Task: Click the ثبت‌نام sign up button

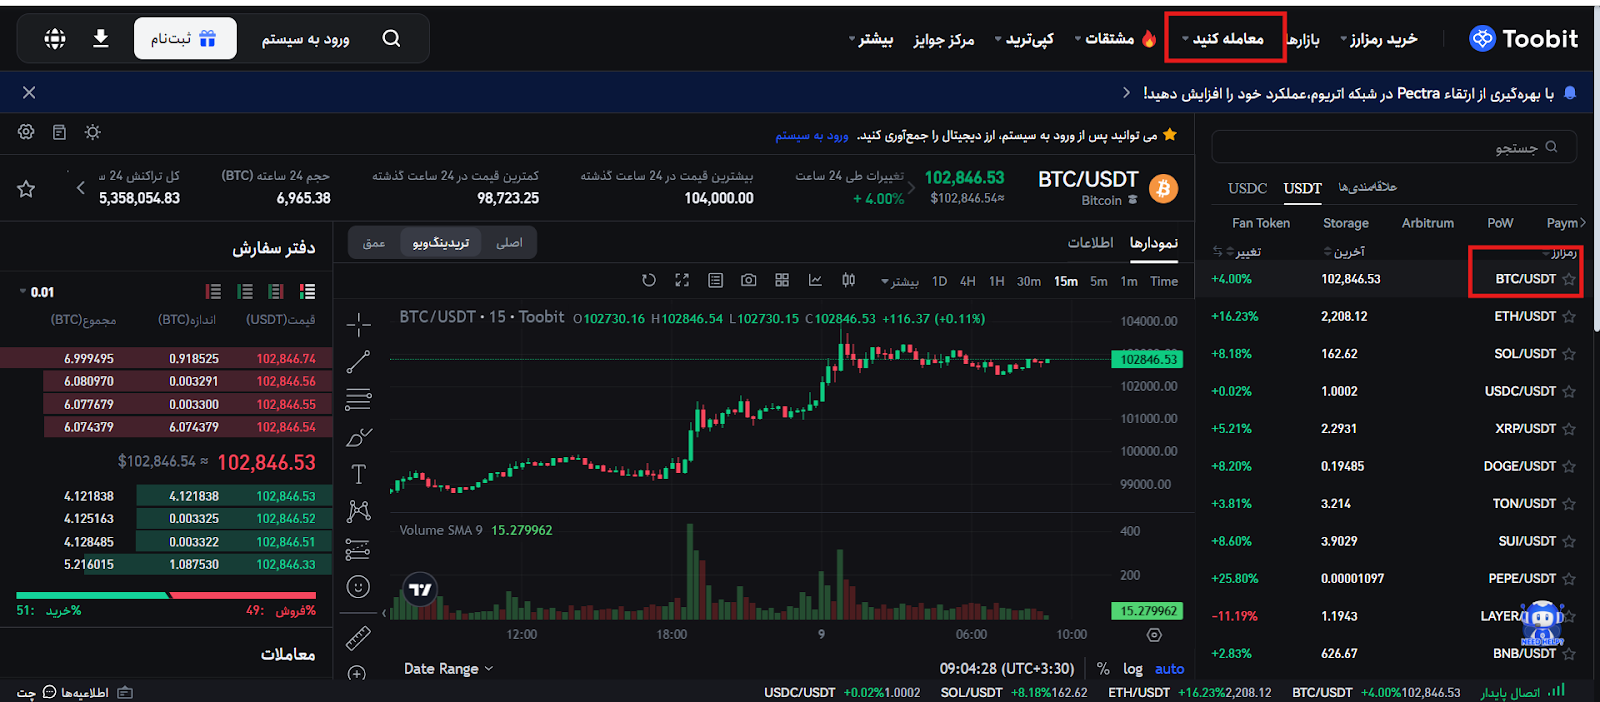Action: point(185,38)
